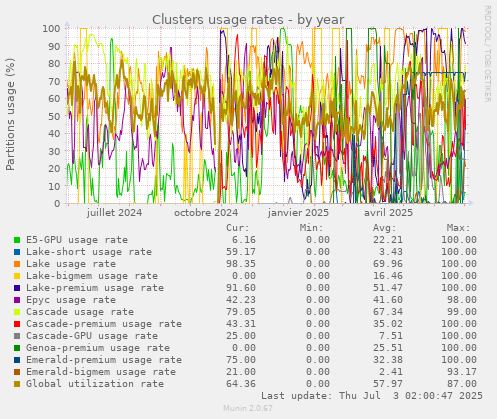Click the Lake-short blue legend swatch
The height and width of the screenshot is (419, 497).
click(17, 252)
